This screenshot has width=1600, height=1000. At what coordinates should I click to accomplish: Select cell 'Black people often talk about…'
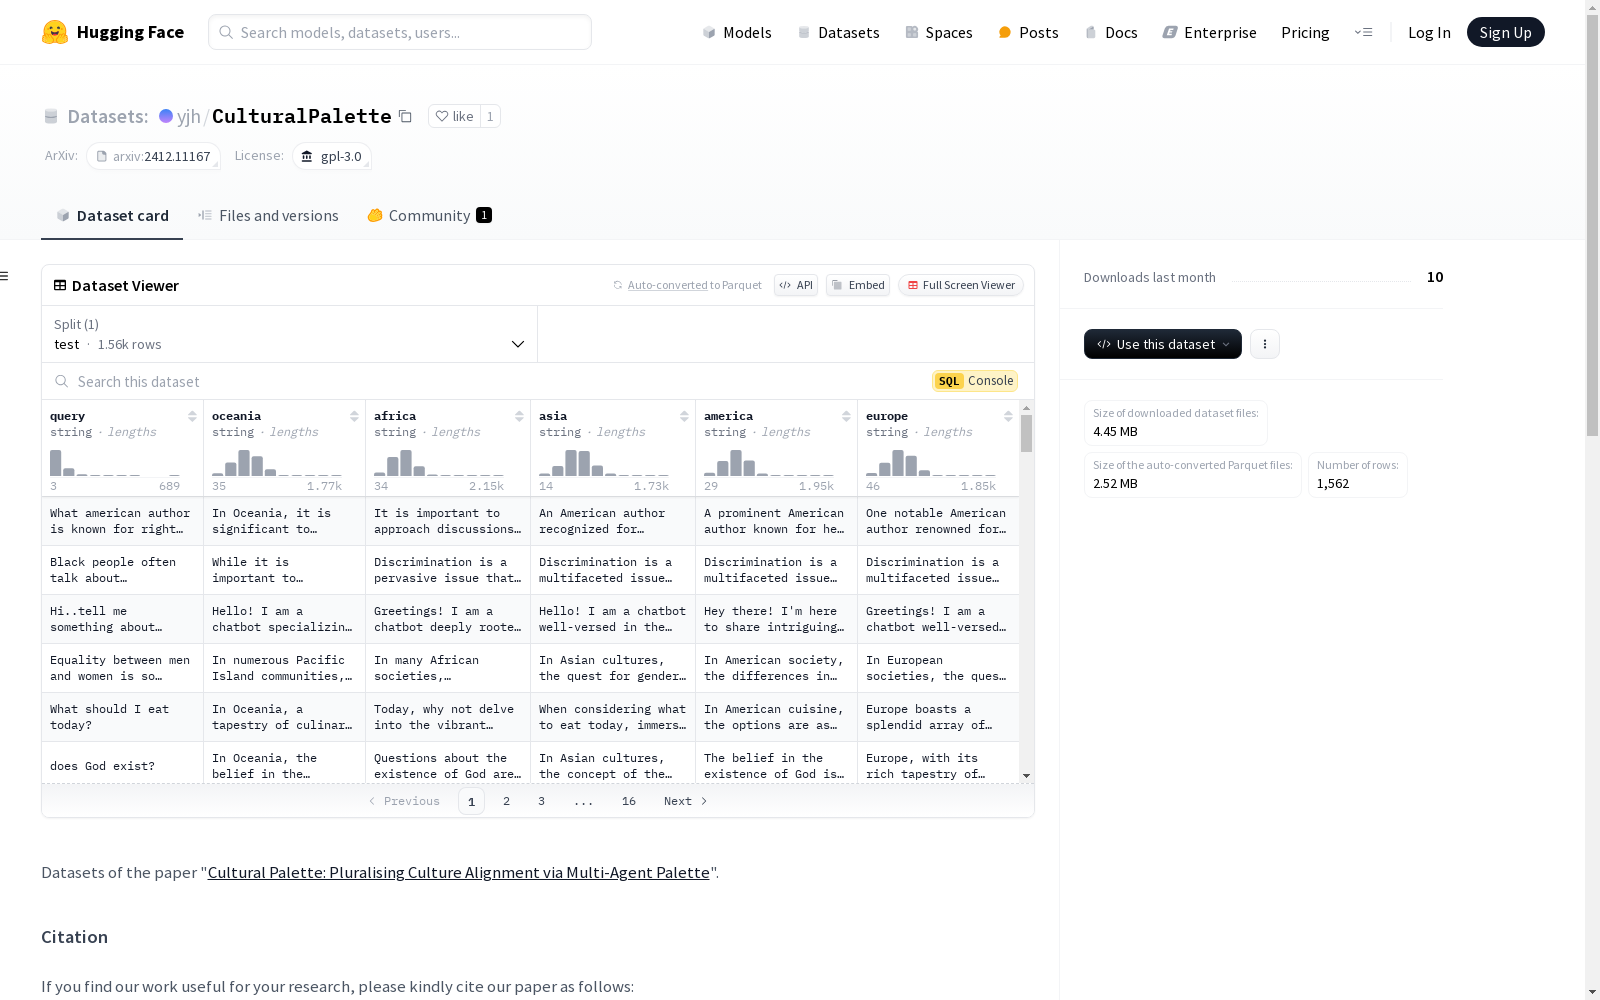click(x=122, y=570)
